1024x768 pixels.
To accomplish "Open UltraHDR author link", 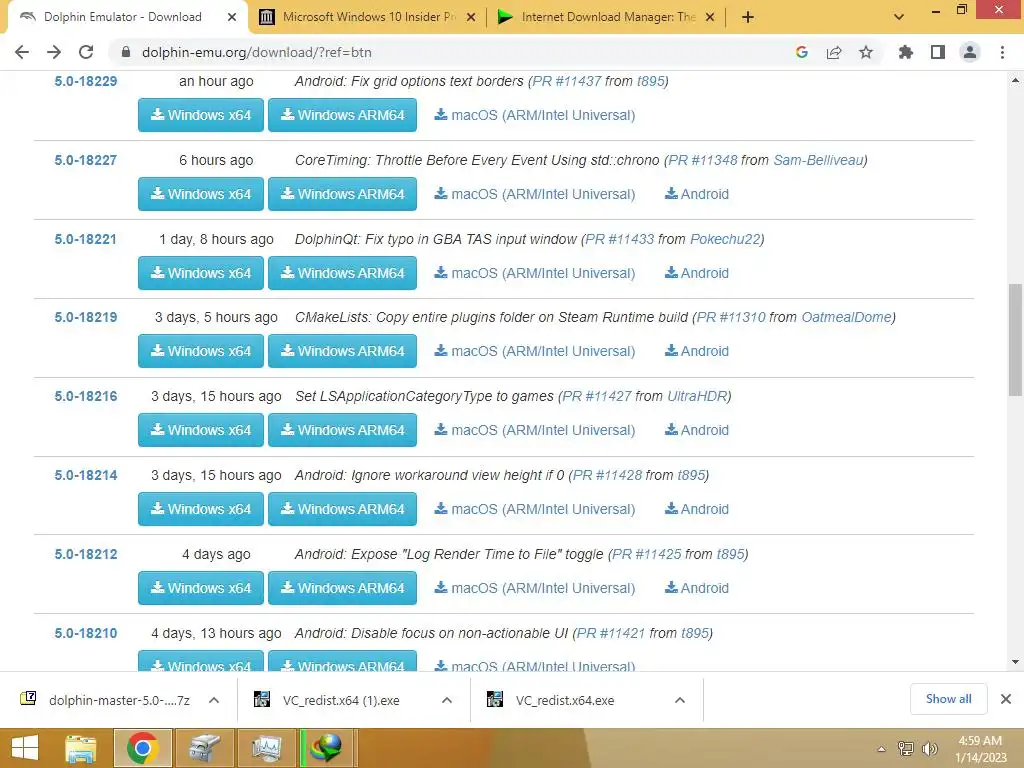I will point(697,396).
